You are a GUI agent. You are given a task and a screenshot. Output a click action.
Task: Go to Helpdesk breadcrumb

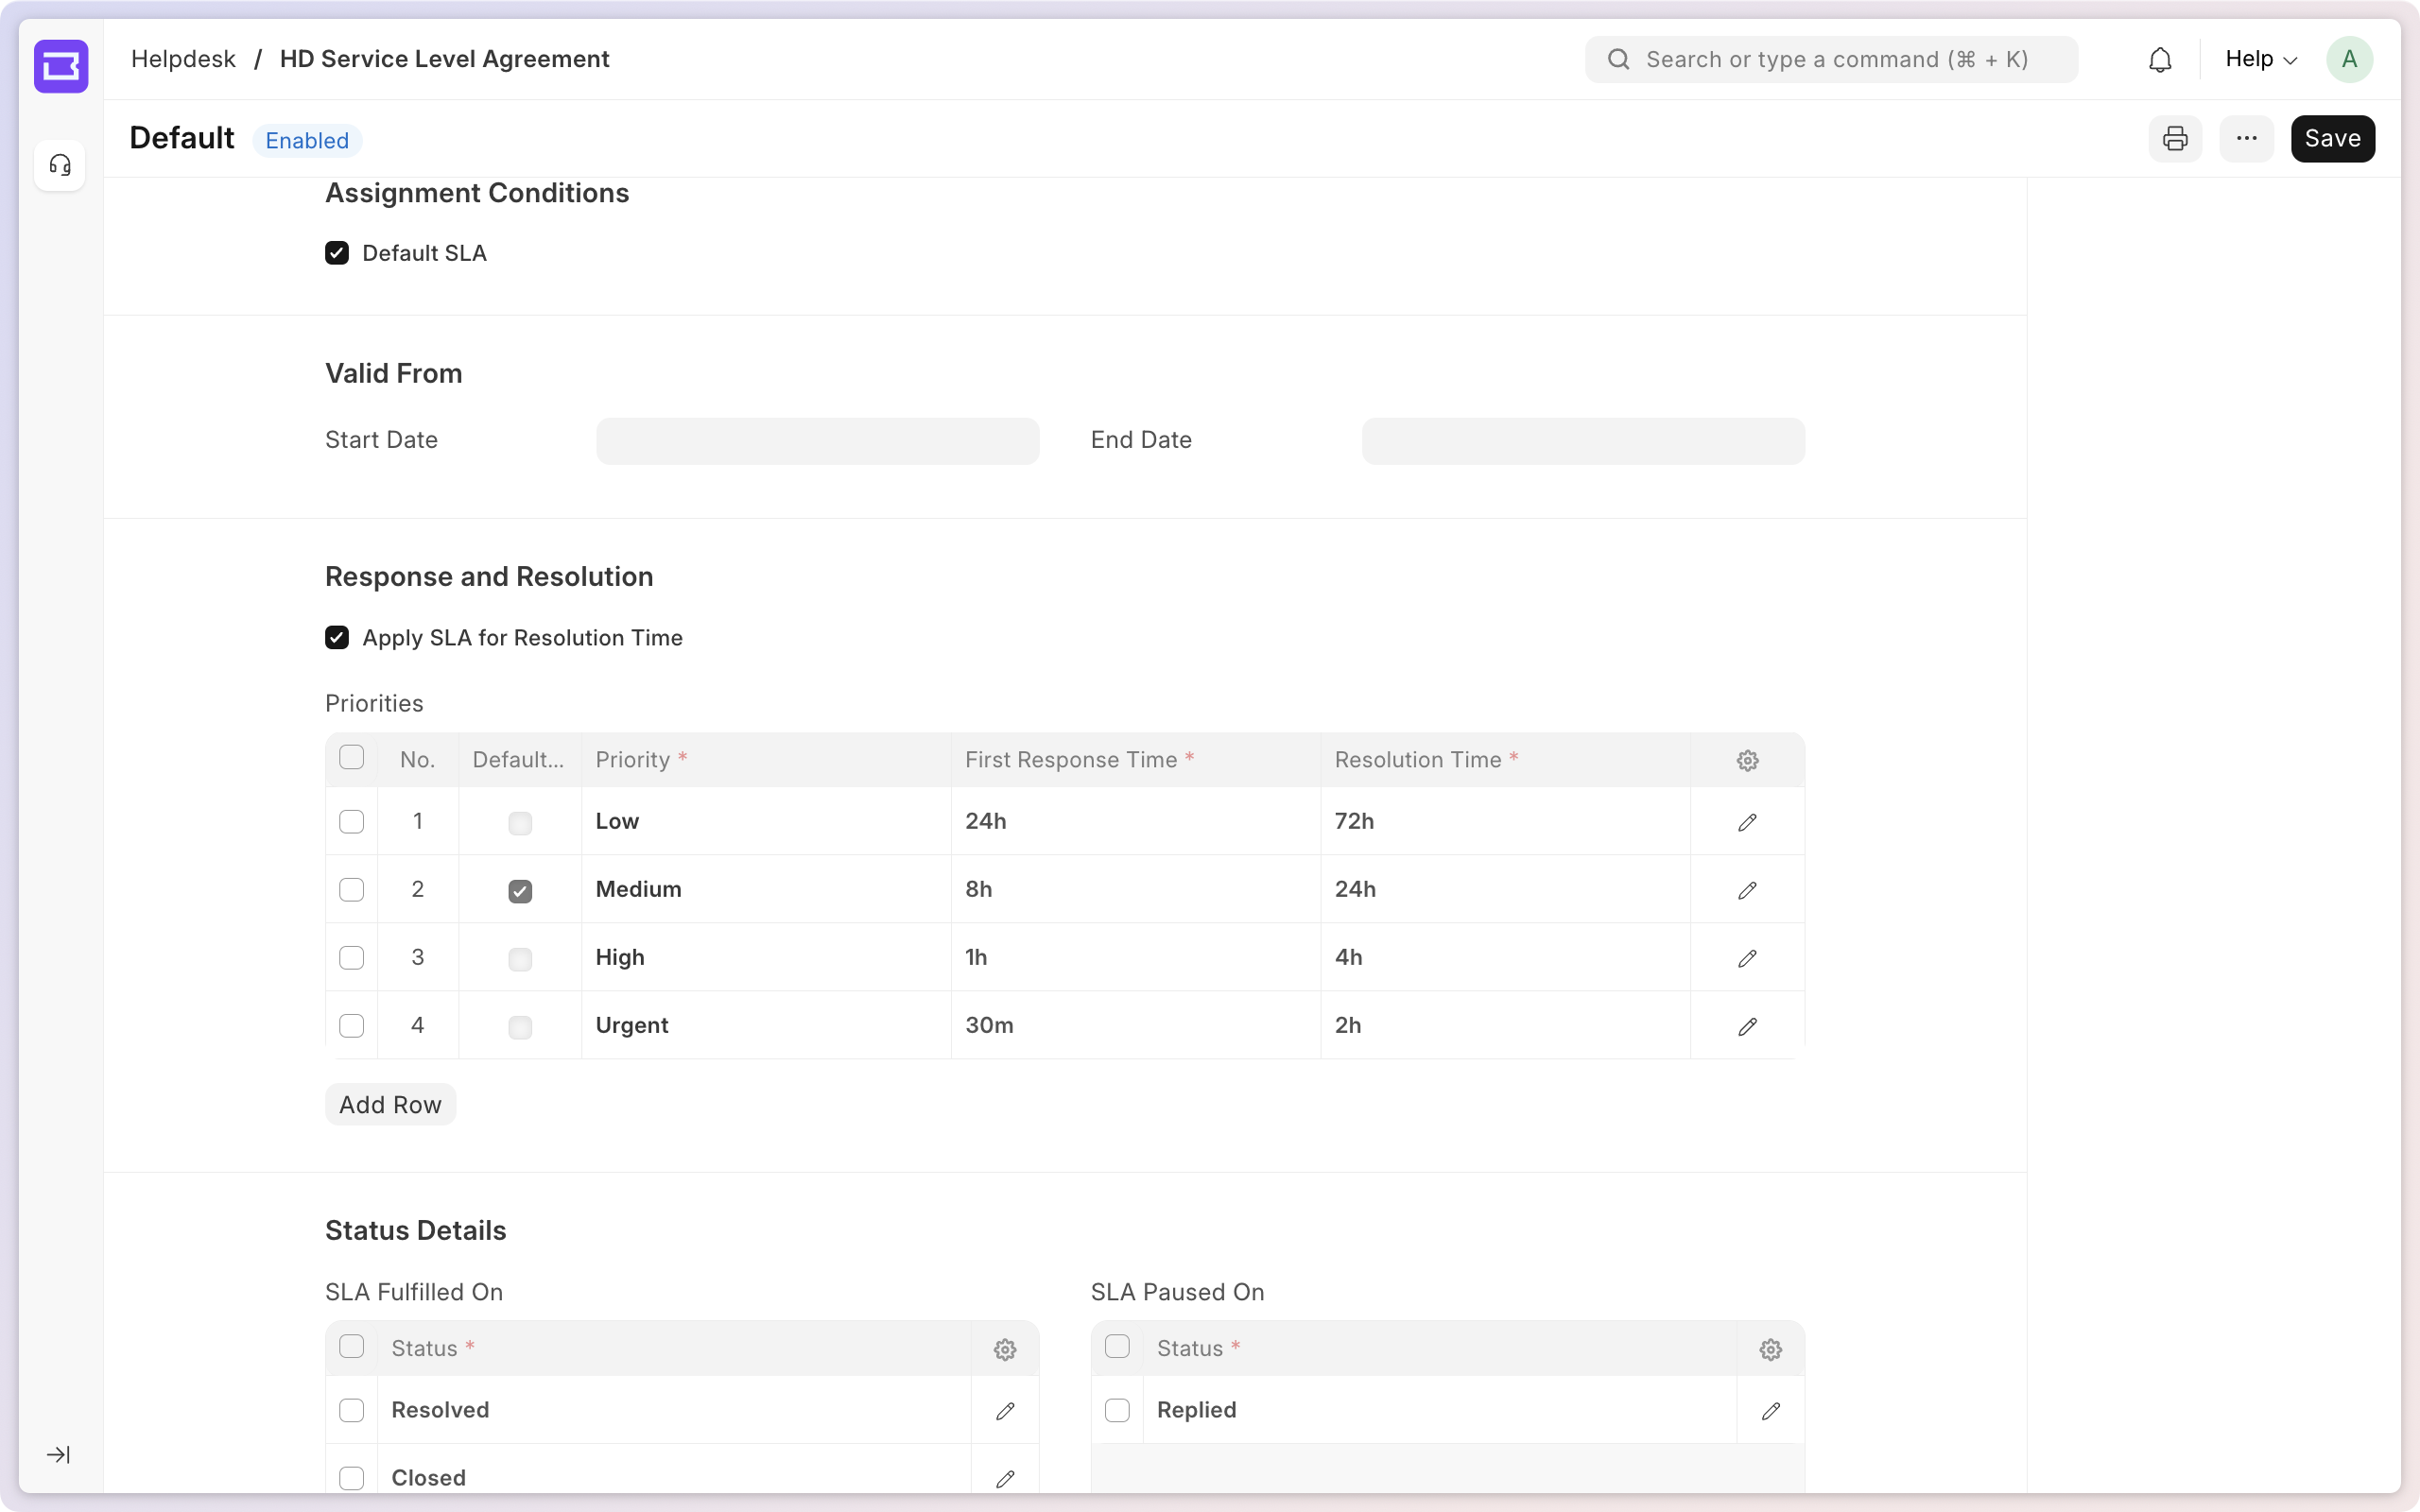click(x=183, y=60)
